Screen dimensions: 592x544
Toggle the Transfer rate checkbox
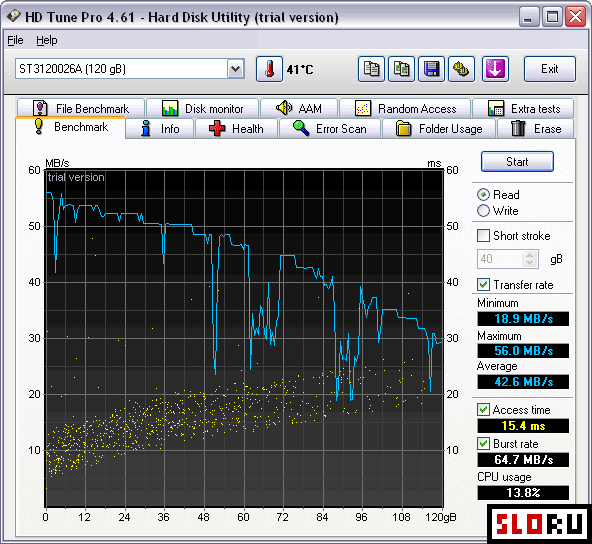483,284
